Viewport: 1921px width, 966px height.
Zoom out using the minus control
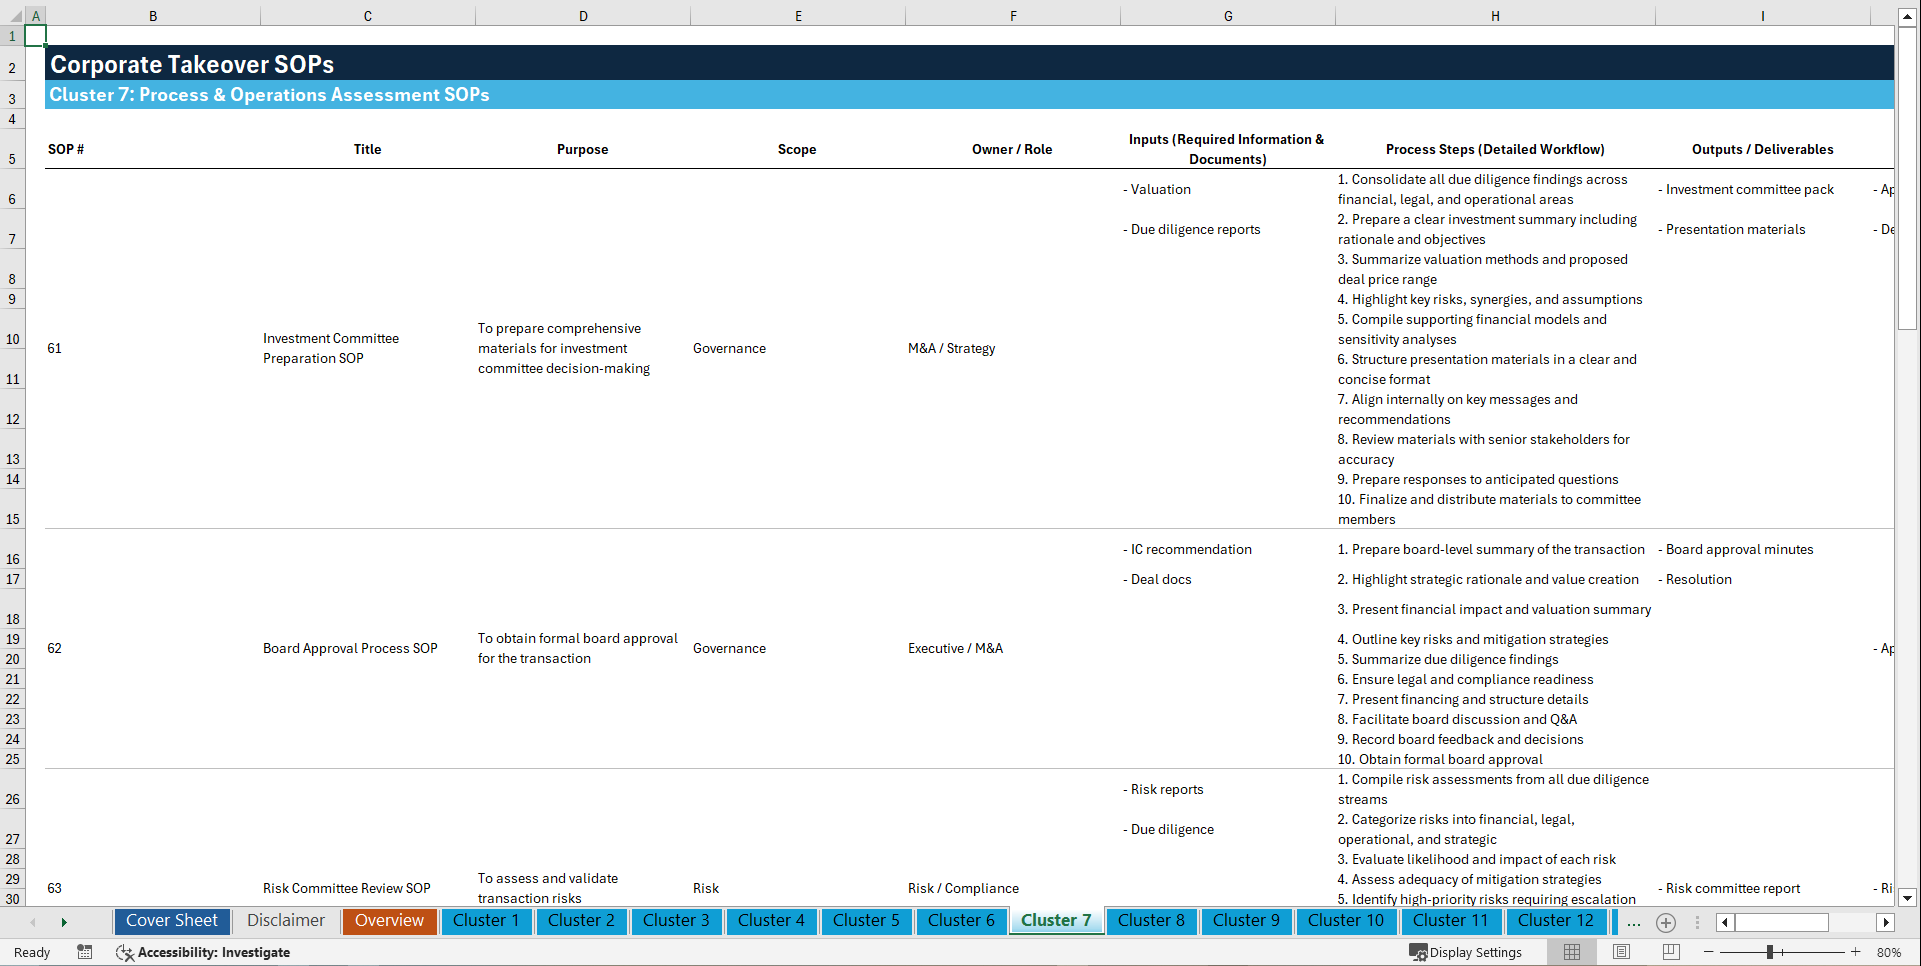pyautogui.click(x=1709, y=952)
